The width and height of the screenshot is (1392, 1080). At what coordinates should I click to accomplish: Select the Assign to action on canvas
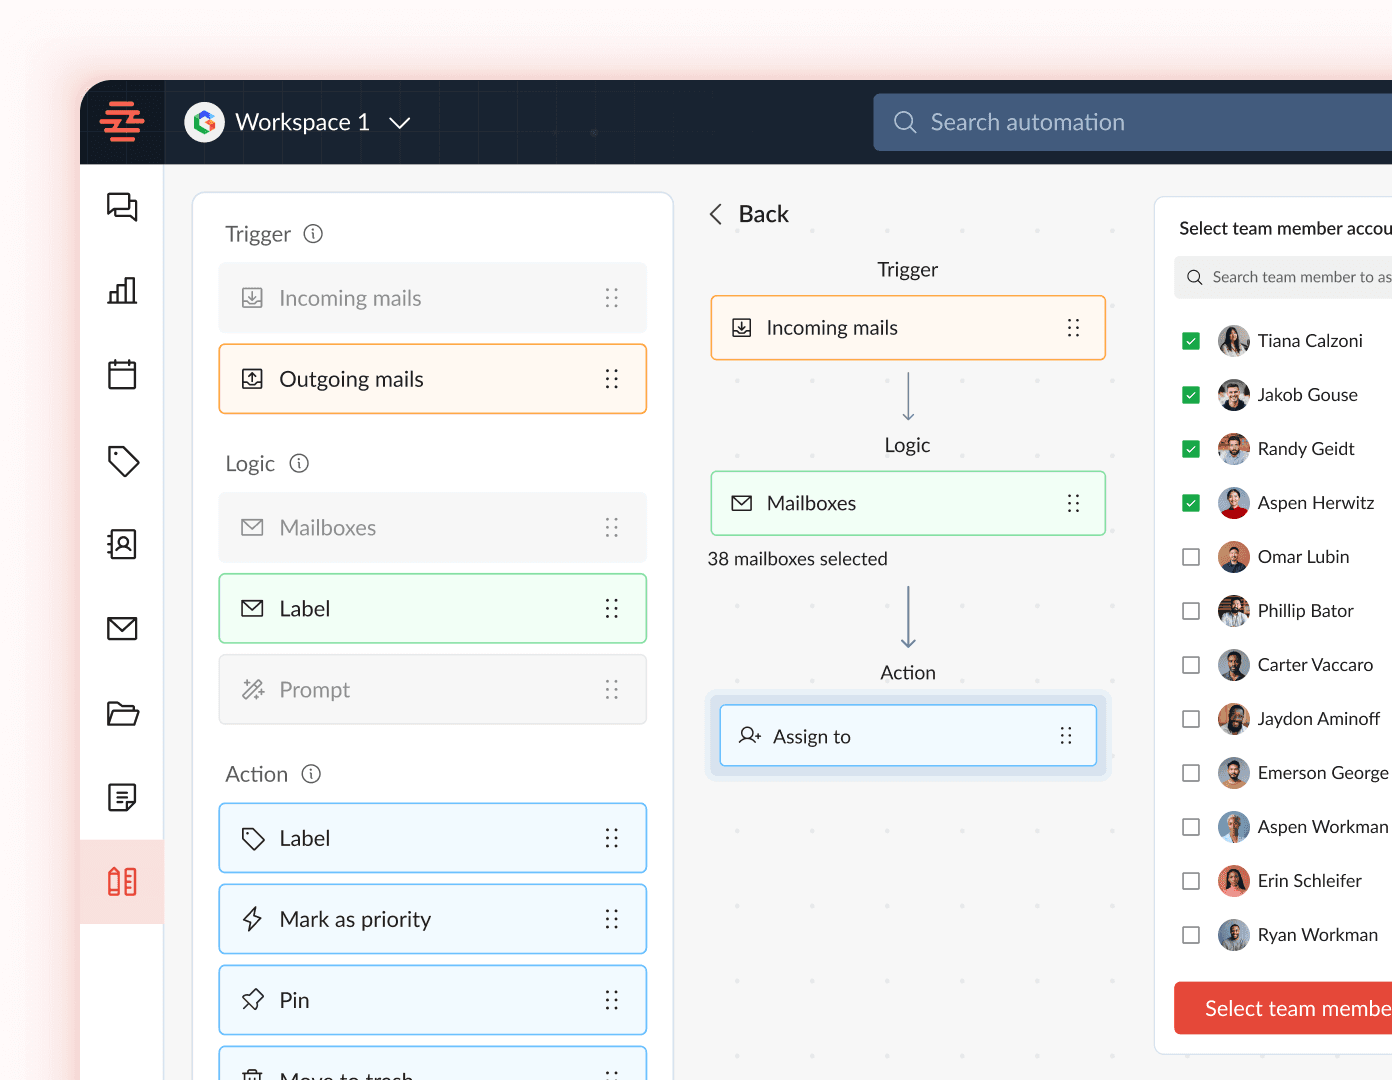point(908,736)
